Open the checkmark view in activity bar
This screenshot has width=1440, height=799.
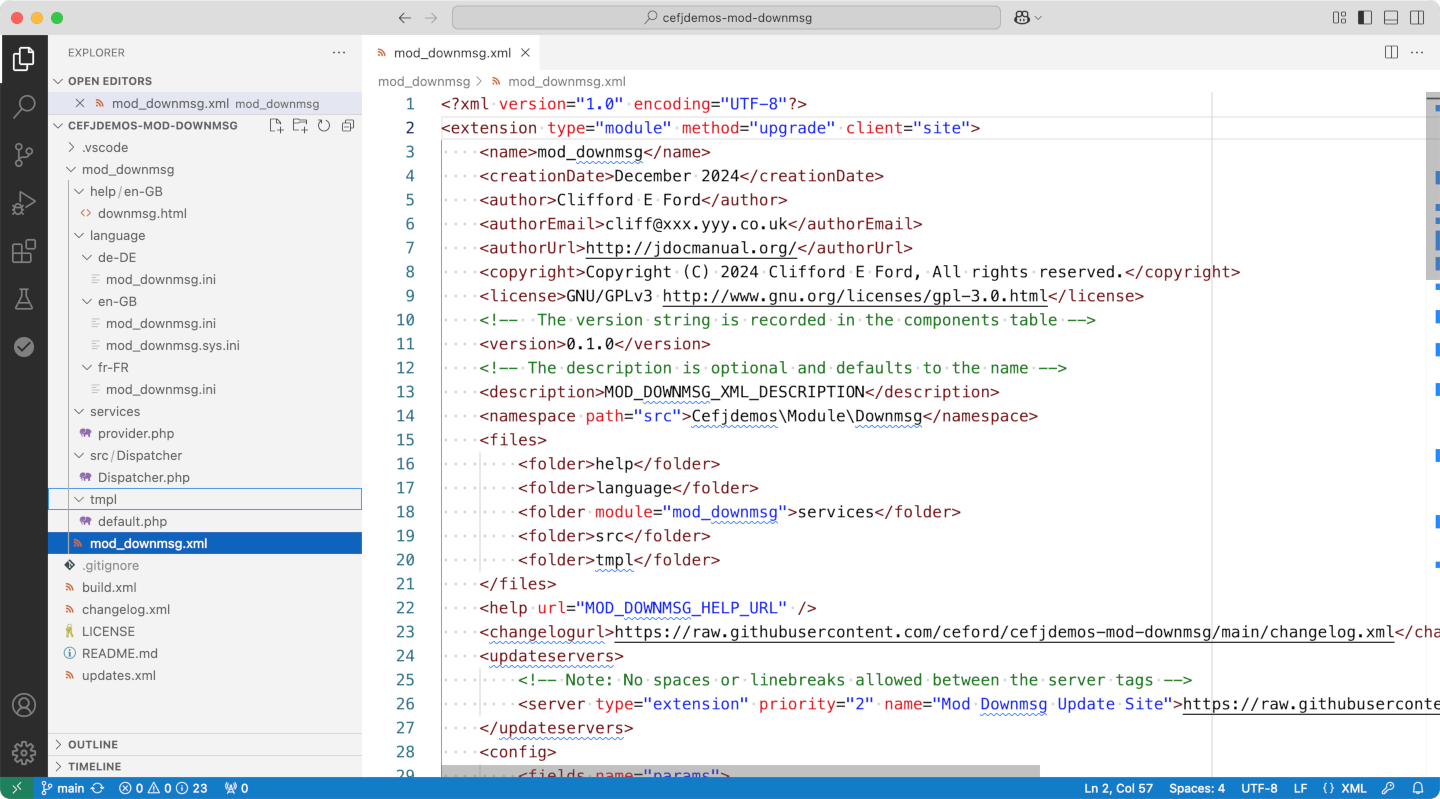pos(24,347)
